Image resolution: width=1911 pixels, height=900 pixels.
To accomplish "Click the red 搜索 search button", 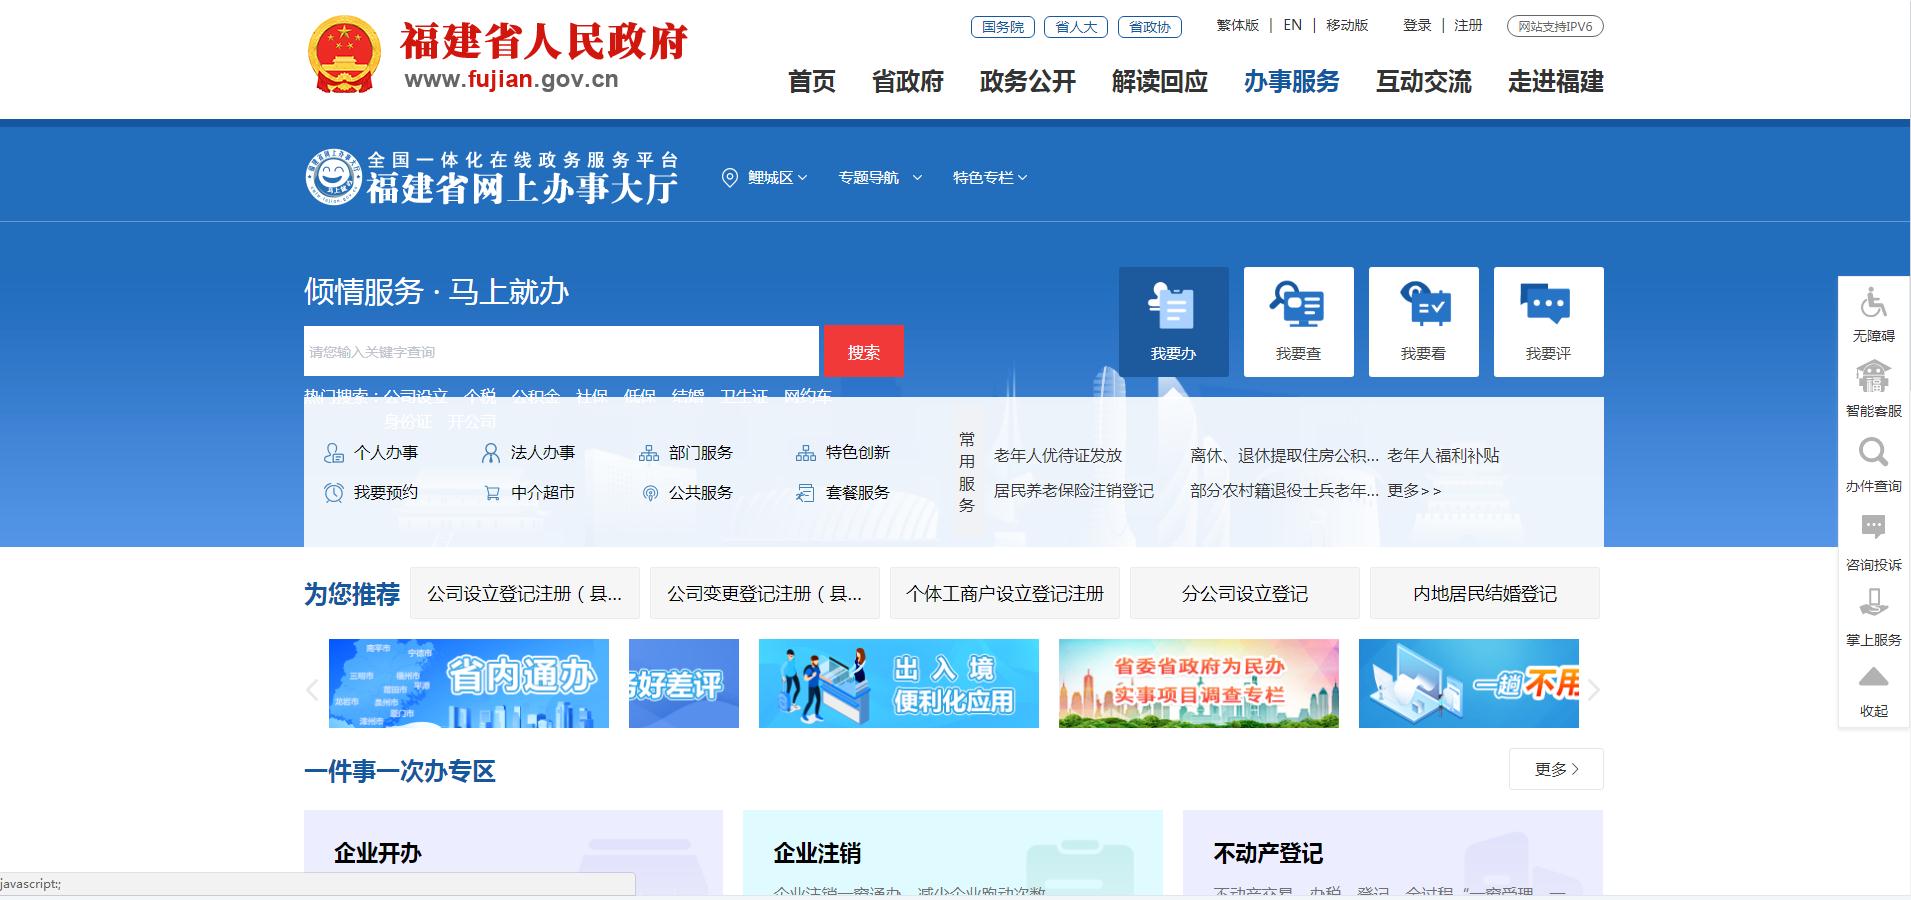I will pos(864,351).
